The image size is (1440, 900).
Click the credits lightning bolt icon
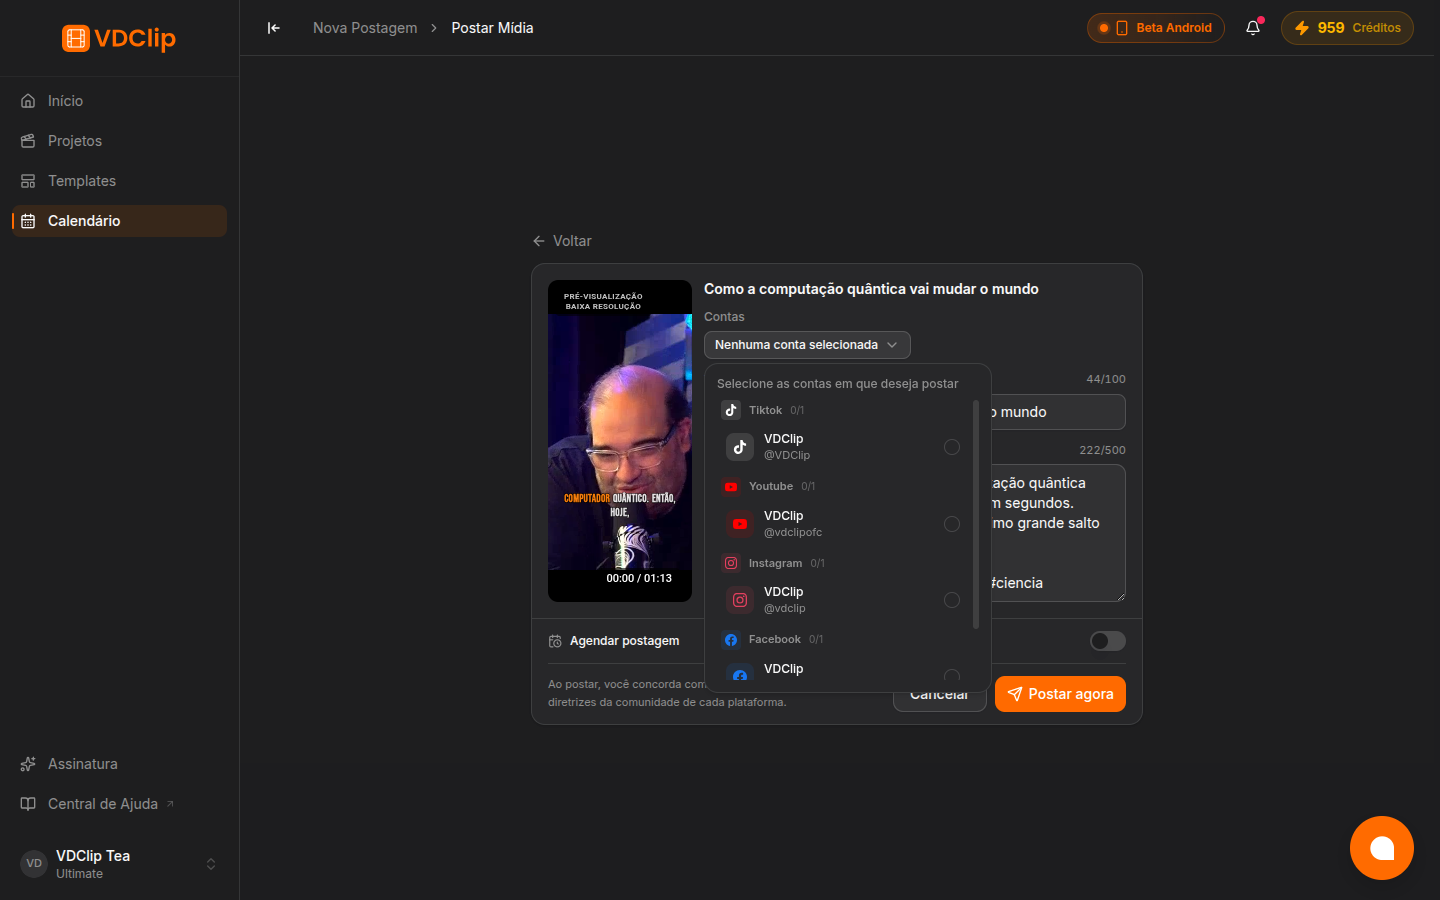(1302, 28)
